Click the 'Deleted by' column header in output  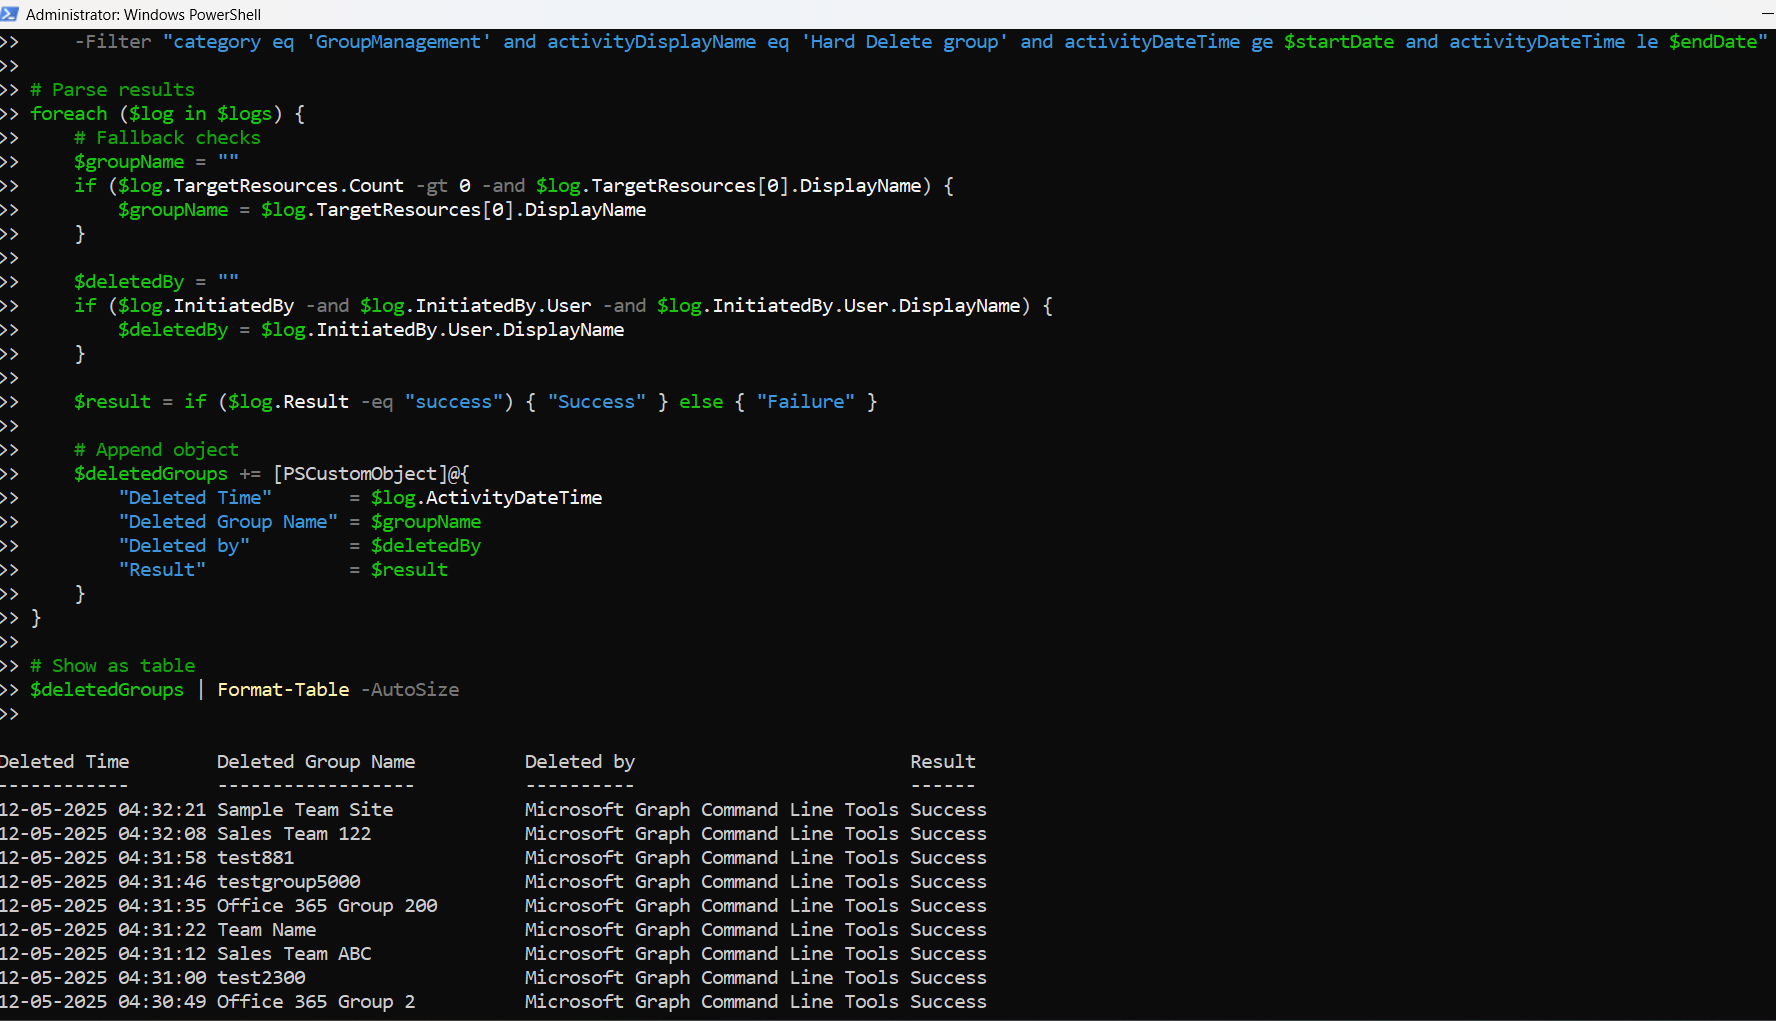(x=579, y=762)
